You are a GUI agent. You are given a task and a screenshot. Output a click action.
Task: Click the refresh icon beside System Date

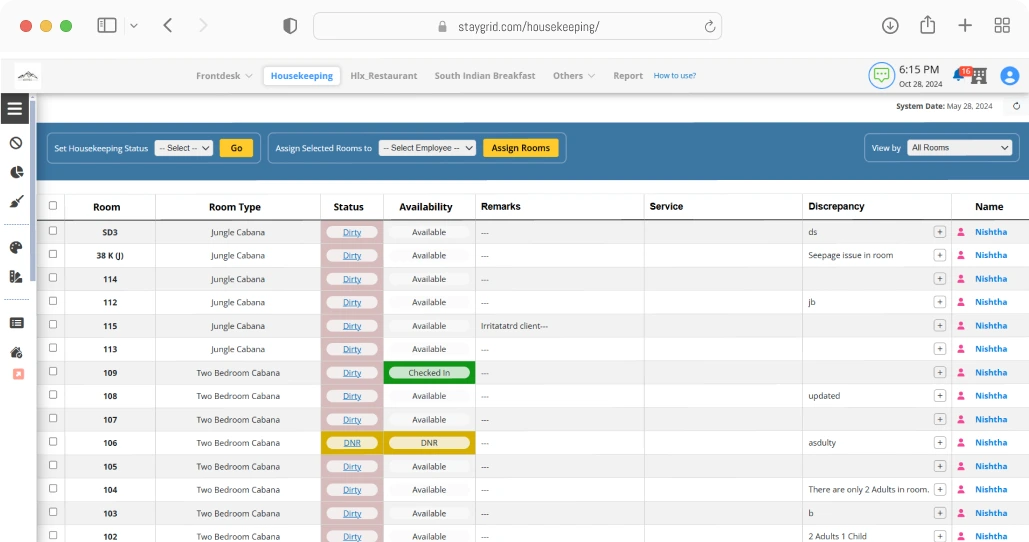click(x=1016, y=106)
